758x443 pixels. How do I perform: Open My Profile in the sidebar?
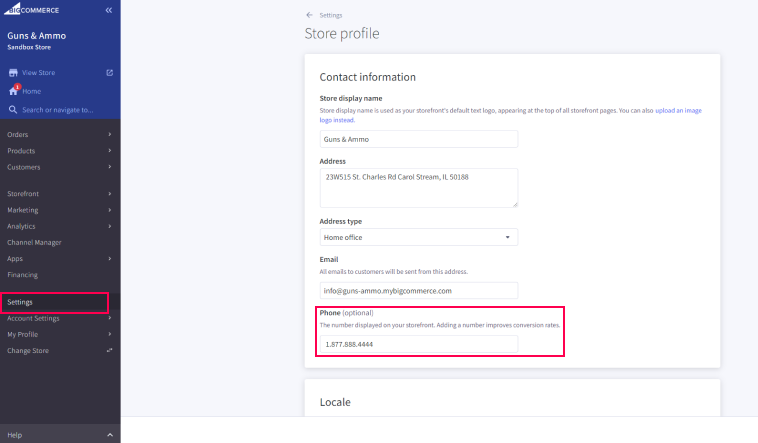coord(23,334)
